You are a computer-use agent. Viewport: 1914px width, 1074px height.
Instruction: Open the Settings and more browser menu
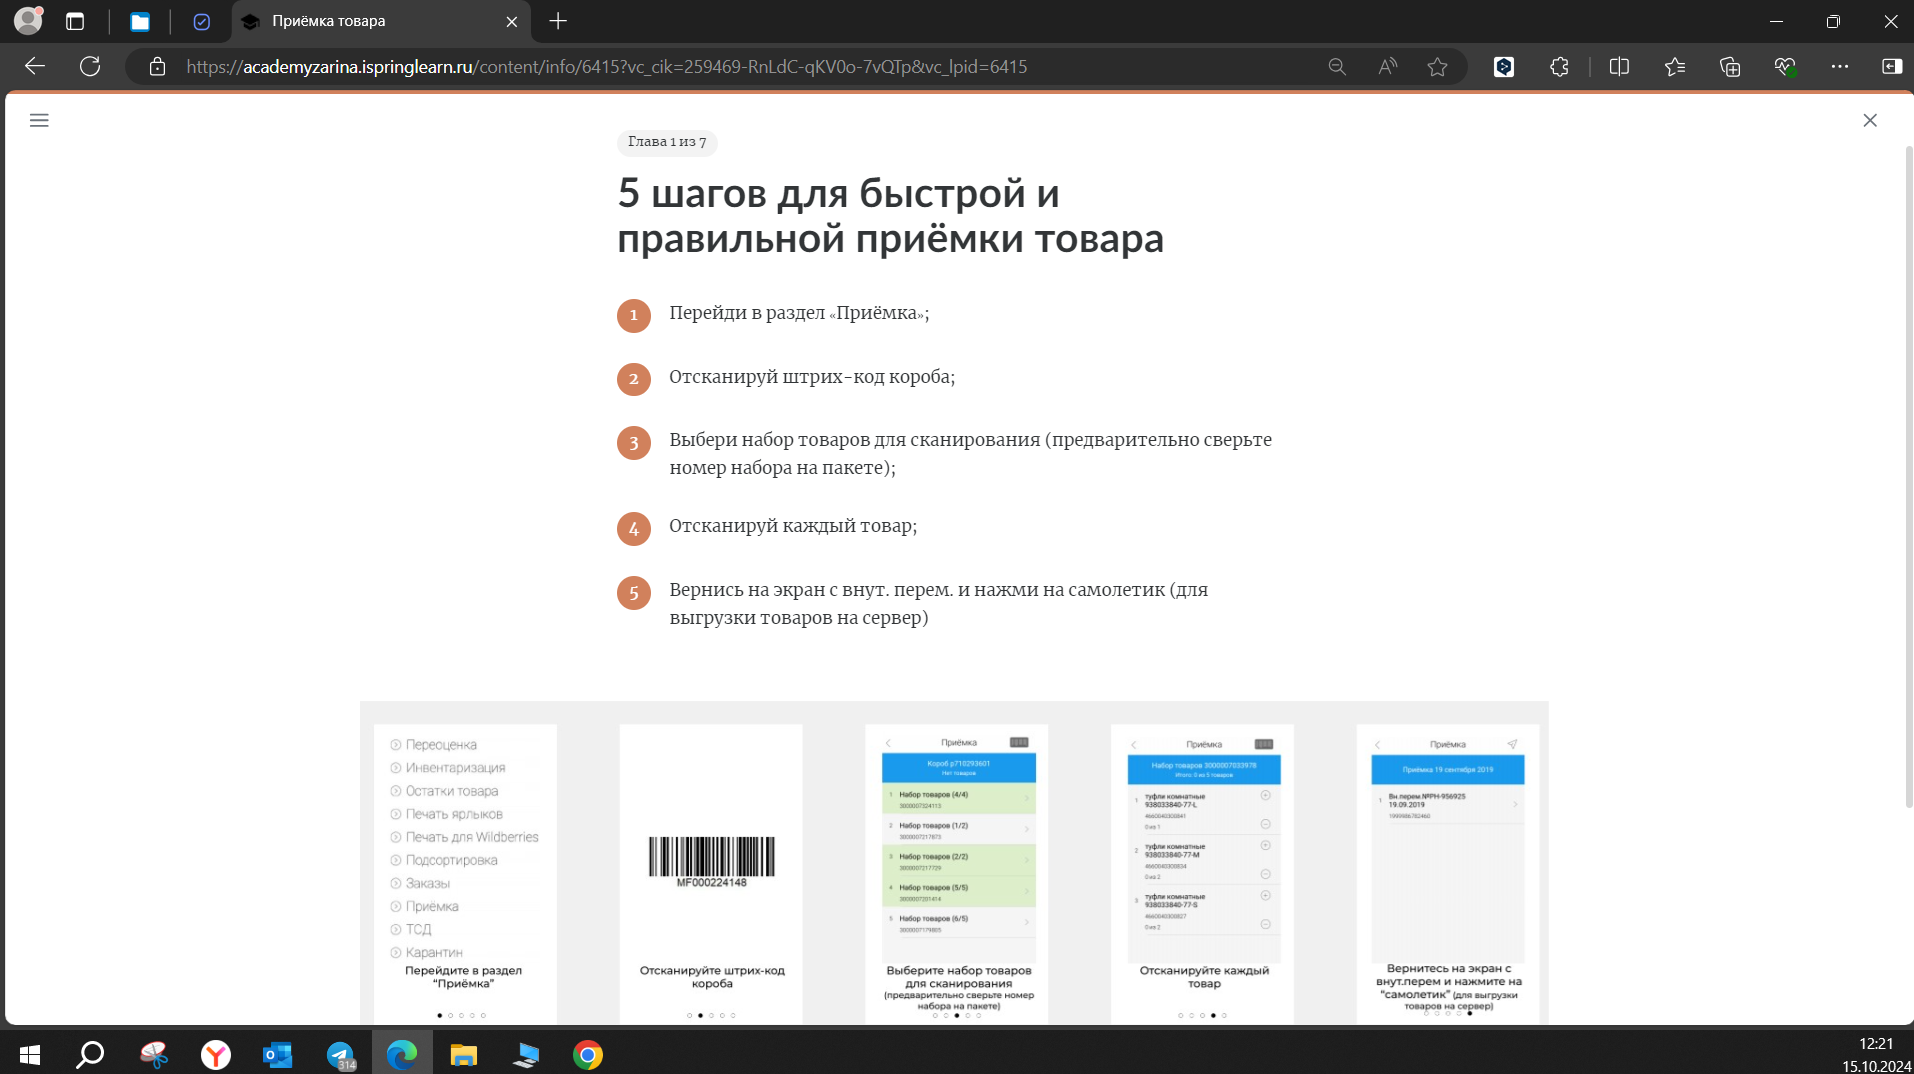[x=1842, y=66]
